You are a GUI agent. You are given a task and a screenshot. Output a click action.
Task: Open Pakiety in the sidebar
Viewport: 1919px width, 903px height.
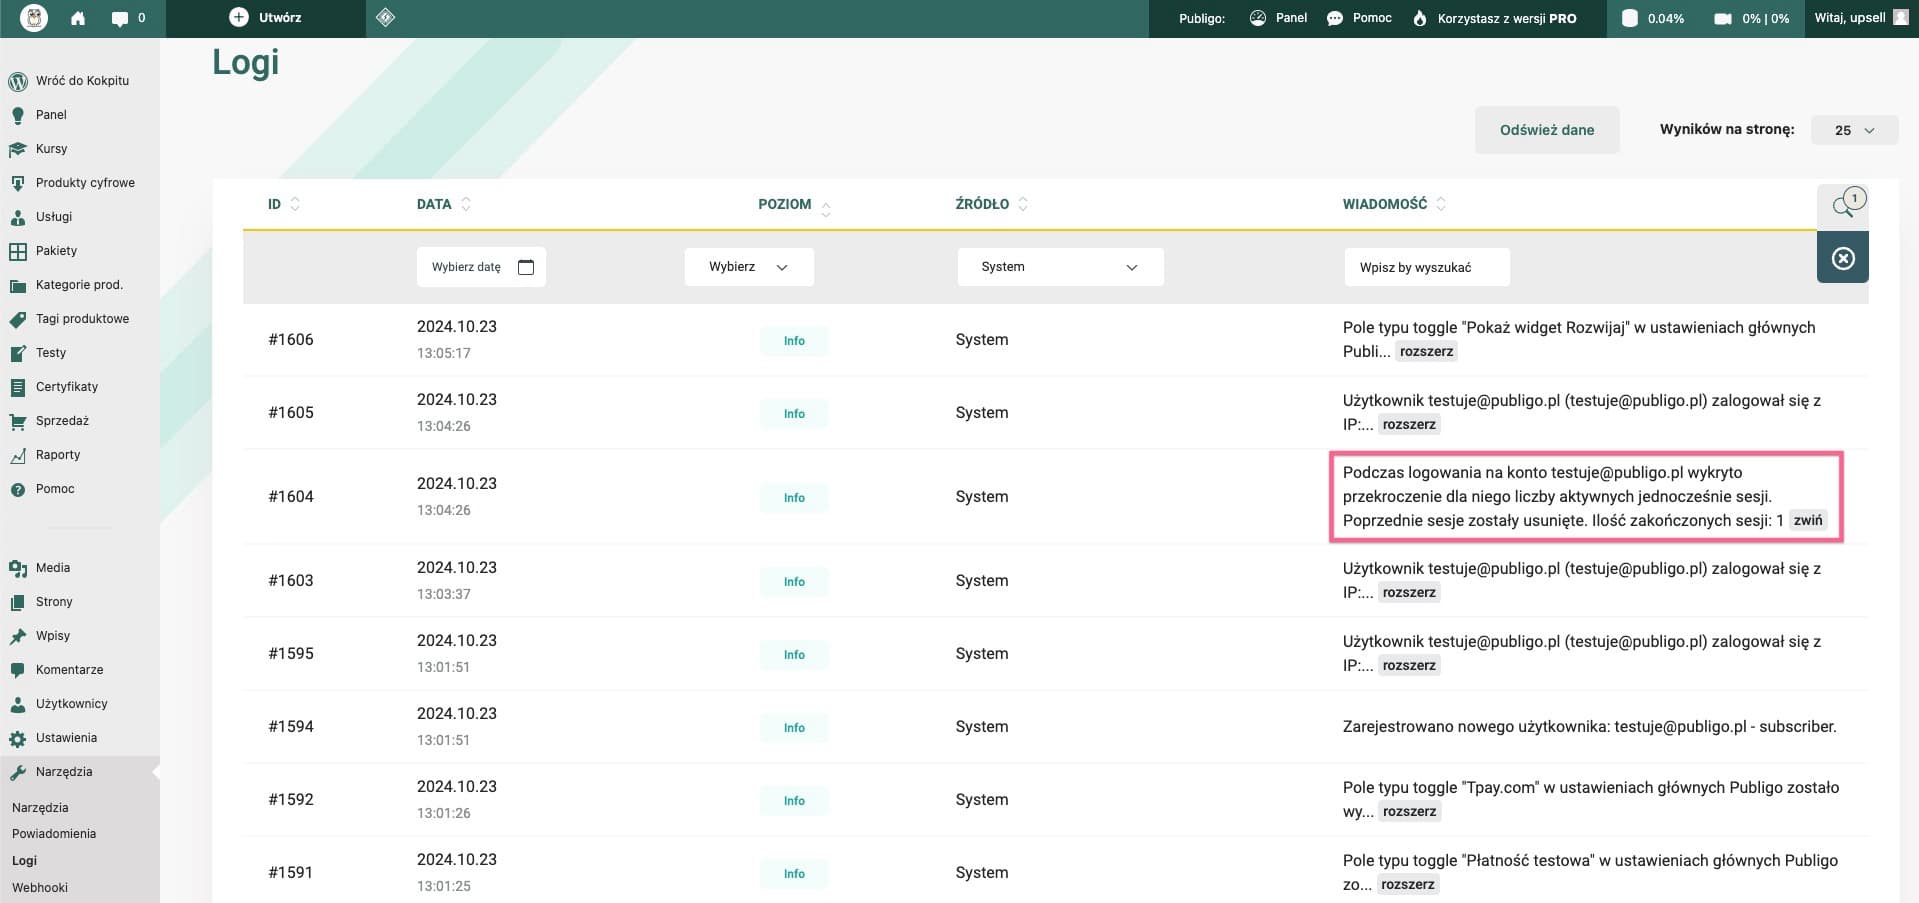pyautogui.click(x=56, y=251)
